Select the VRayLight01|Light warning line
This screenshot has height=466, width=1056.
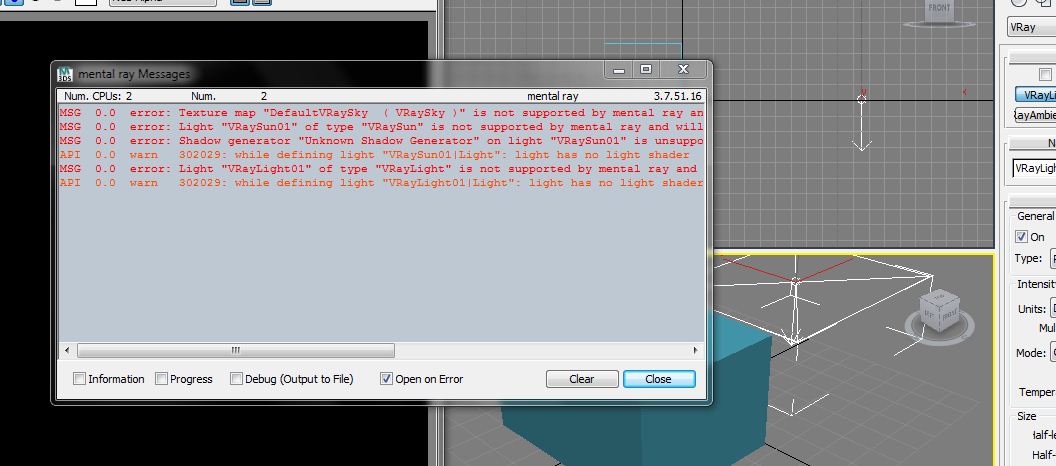point(381,183)
